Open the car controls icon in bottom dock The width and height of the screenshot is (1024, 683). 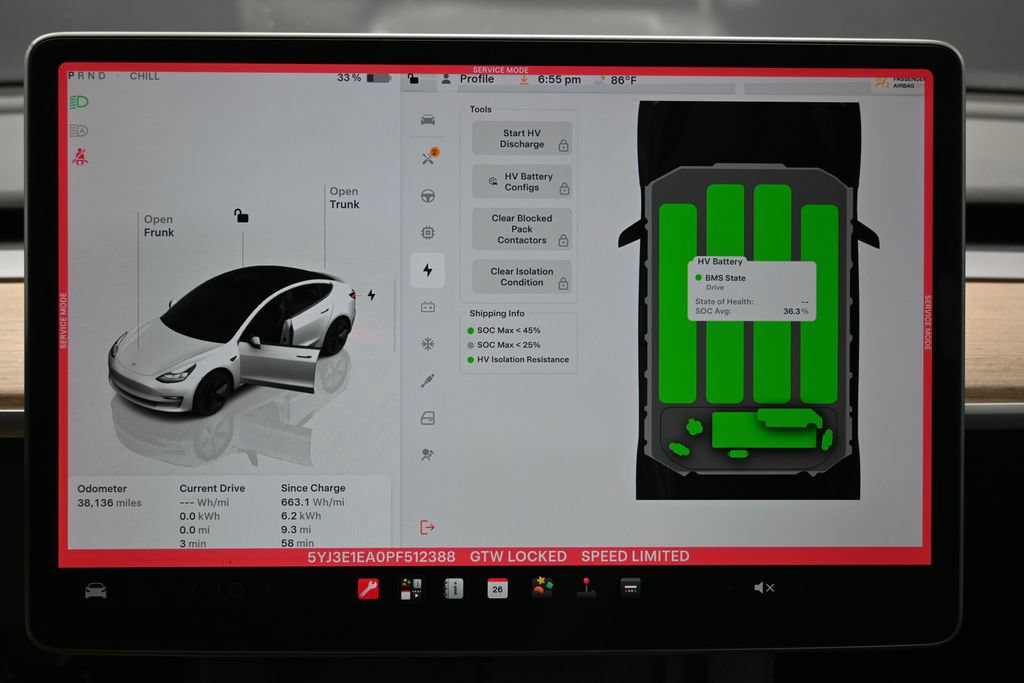(96, 590)
